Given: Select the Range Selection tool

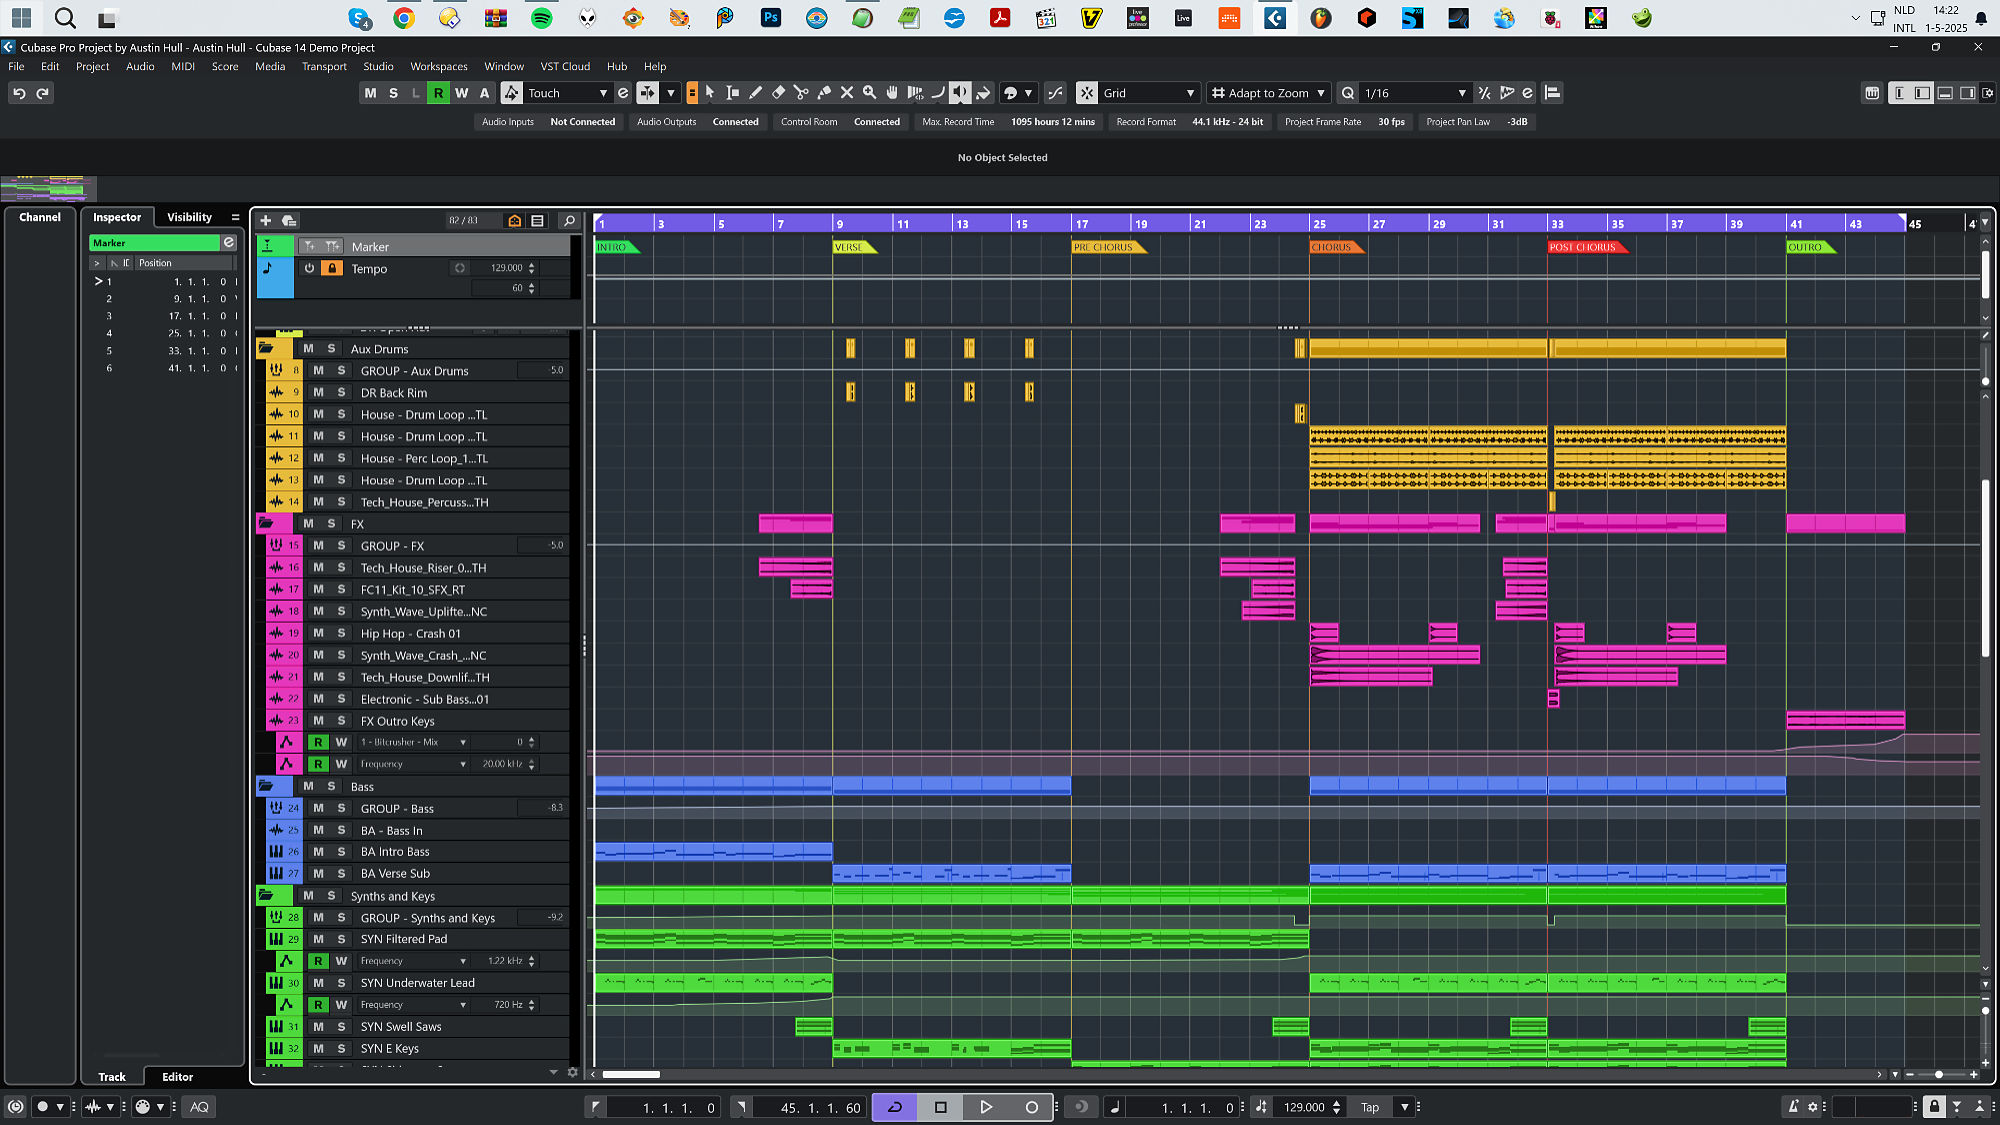Looking at the screenshot, I should pyautogui.click(x=732, y=93).
